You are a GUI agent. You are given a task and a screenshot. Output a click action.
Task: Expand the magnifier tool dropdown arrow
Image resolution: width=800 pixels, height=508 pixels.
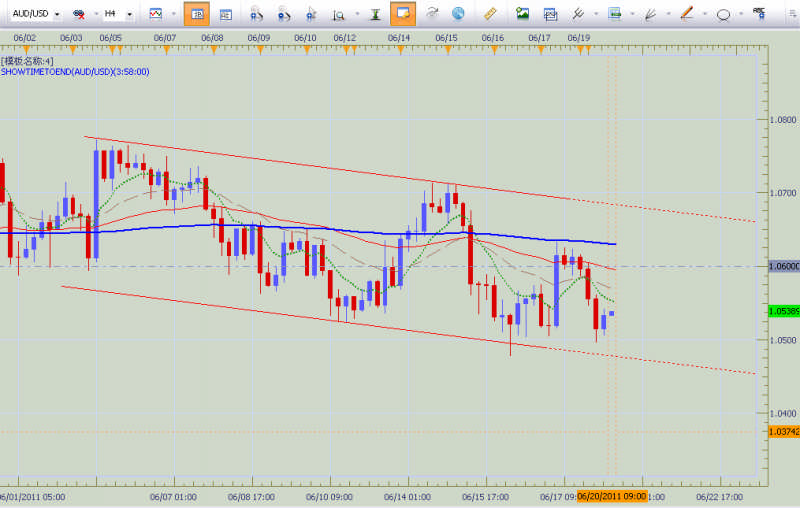(357, 14)
